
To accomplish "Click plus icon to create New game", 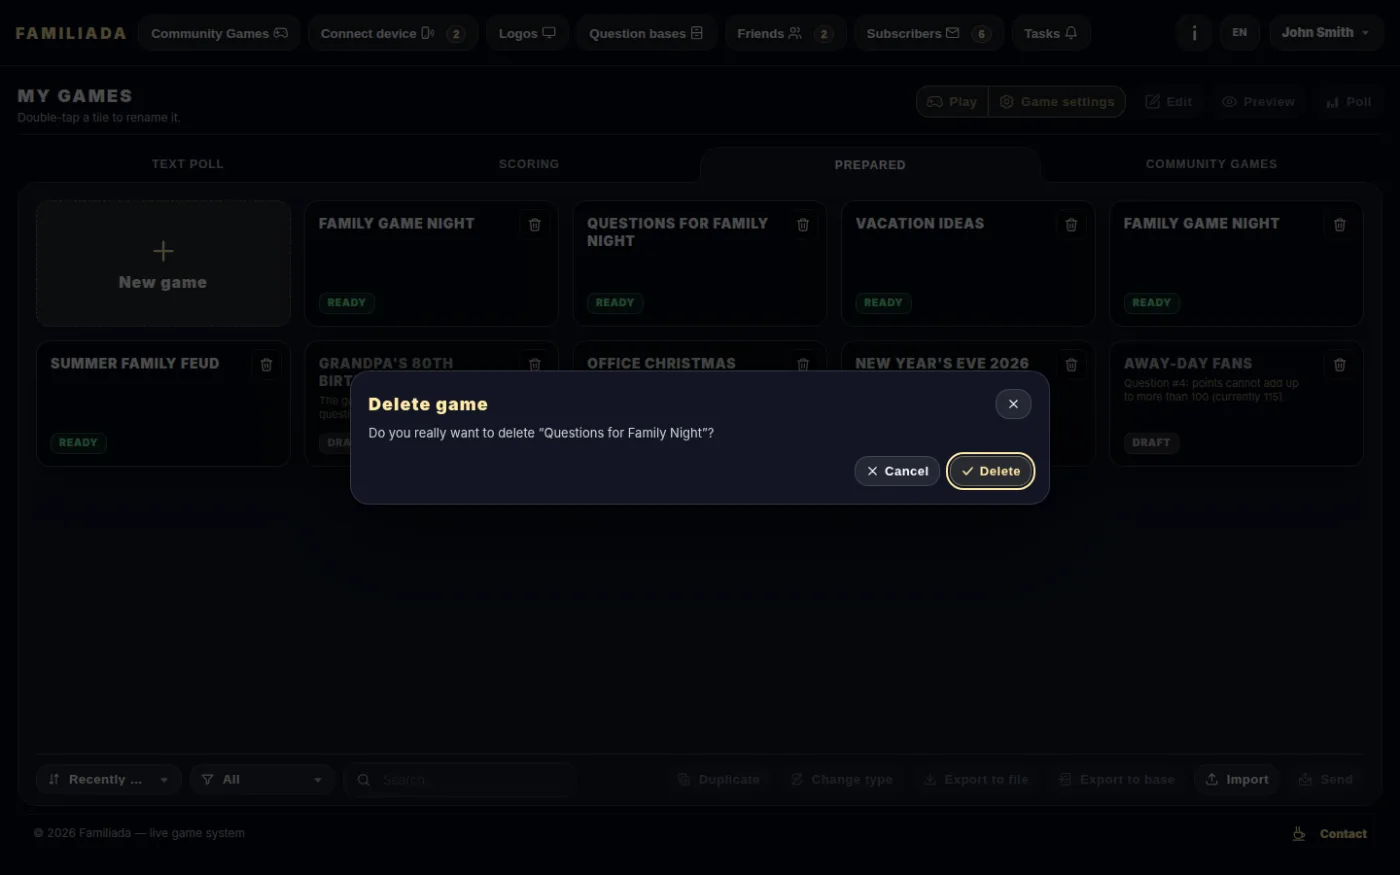I will click(x=163, y=251).
